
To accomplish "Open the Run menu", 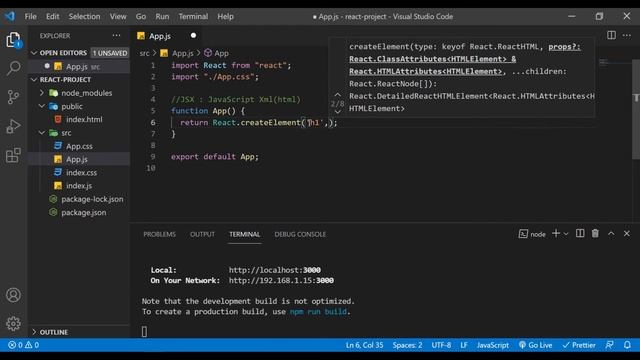I will pos(162,16).
